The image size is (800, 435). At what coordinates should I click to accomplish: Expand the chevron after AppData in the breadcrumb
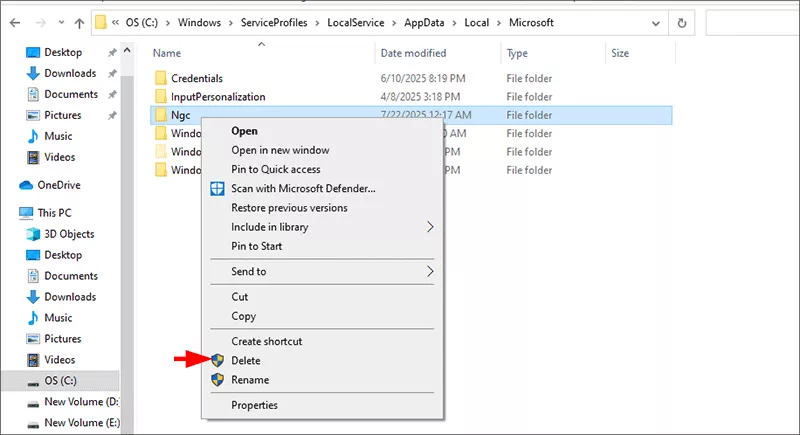coord(454,23)
